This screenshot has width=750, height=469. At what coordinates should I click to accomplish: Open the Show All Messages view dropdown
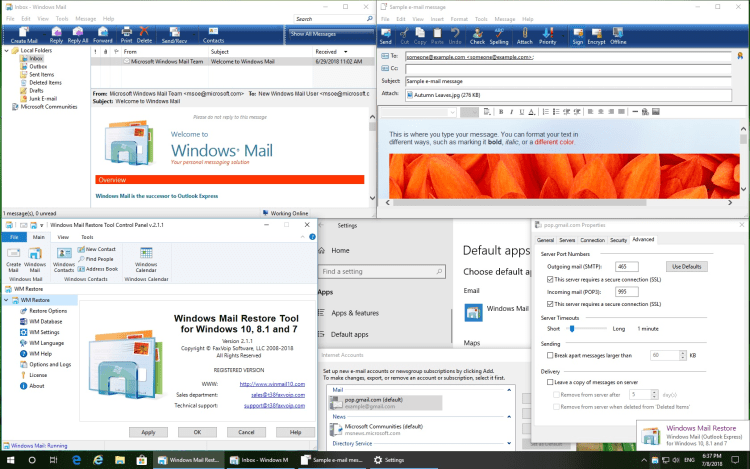pos(331,34)
